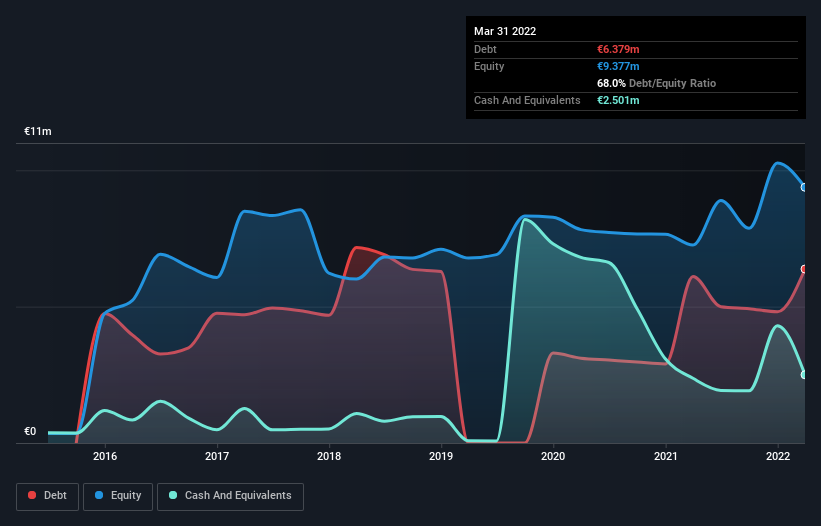The height and width of the screenshot is (526, 821).
Task: Toggle Cash And Equivalents legend button
Action: [x=230, y=496]
